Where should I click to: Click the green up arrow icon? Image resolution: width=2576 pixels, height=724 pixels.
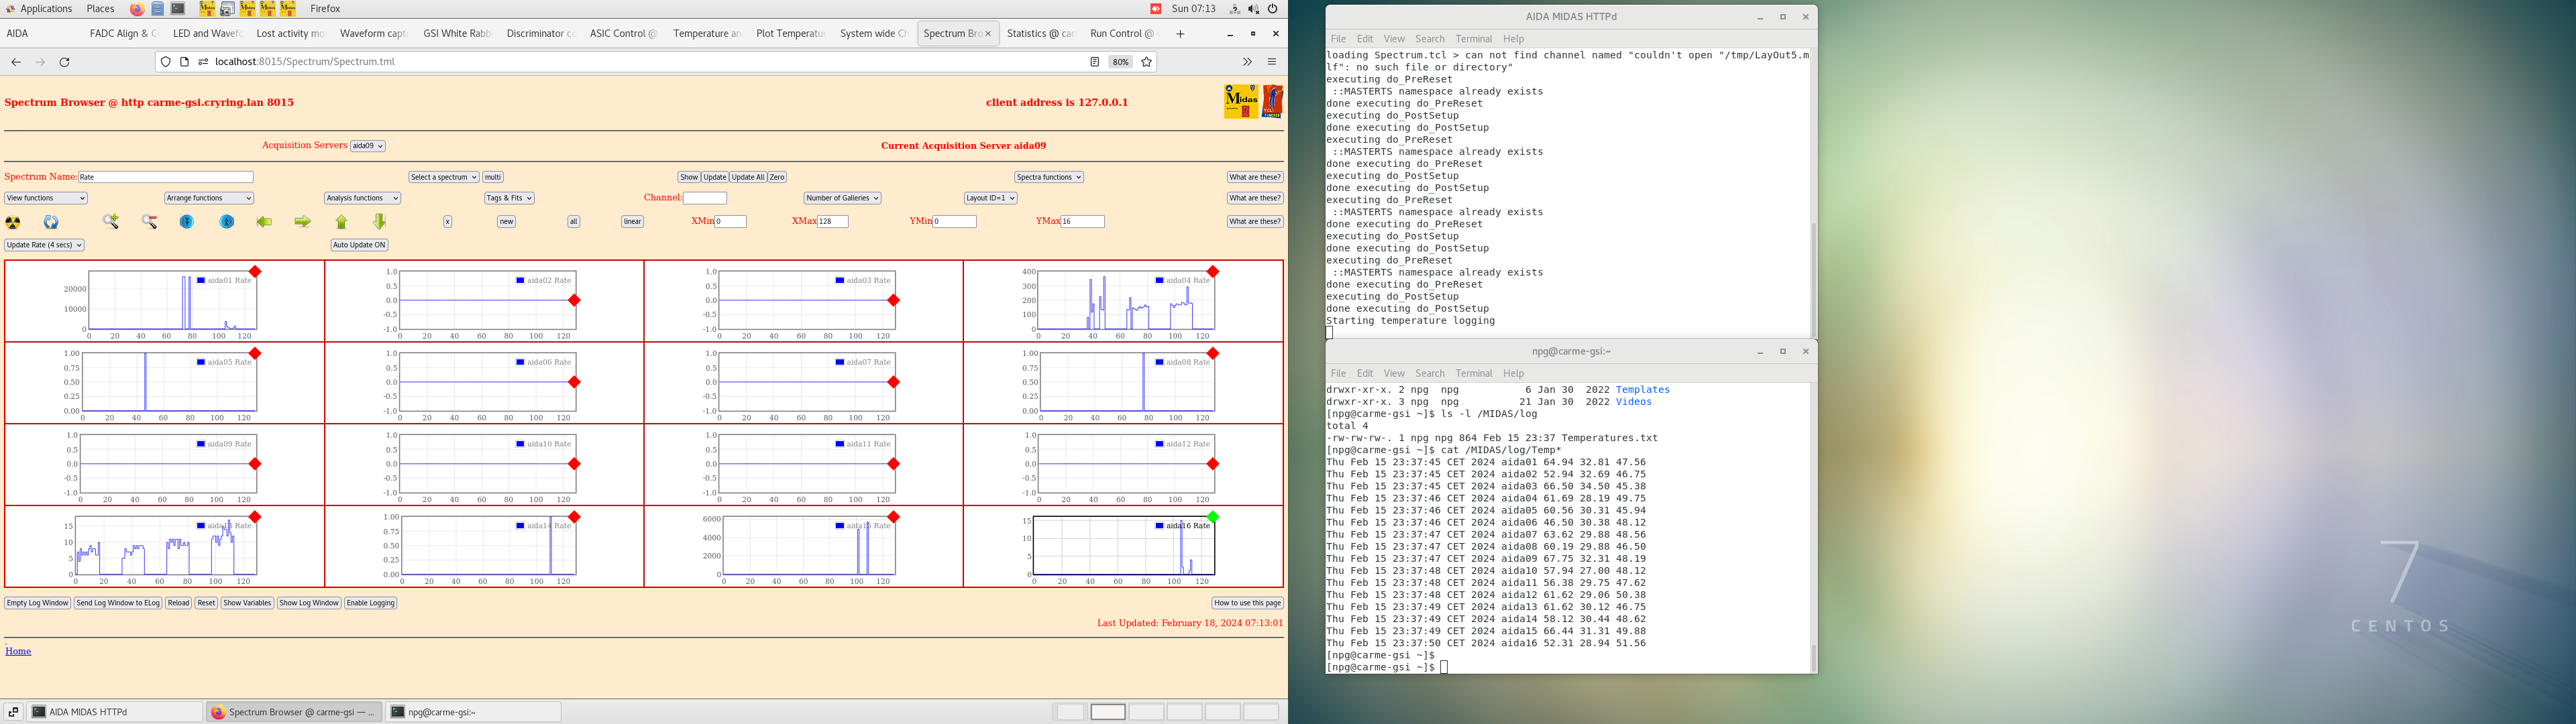coord(341,222)
